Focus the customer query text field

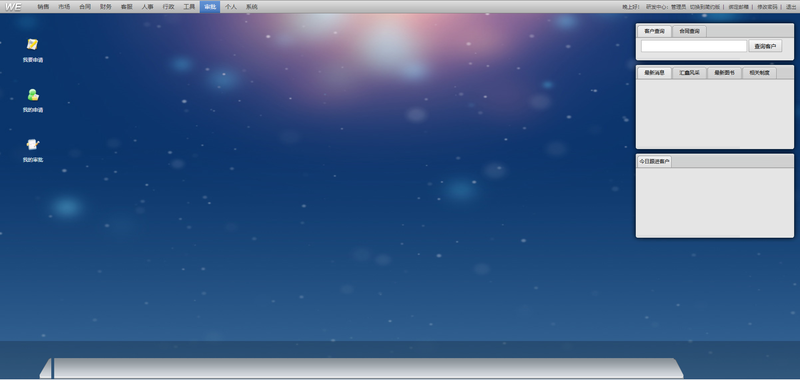pos(694,46)
